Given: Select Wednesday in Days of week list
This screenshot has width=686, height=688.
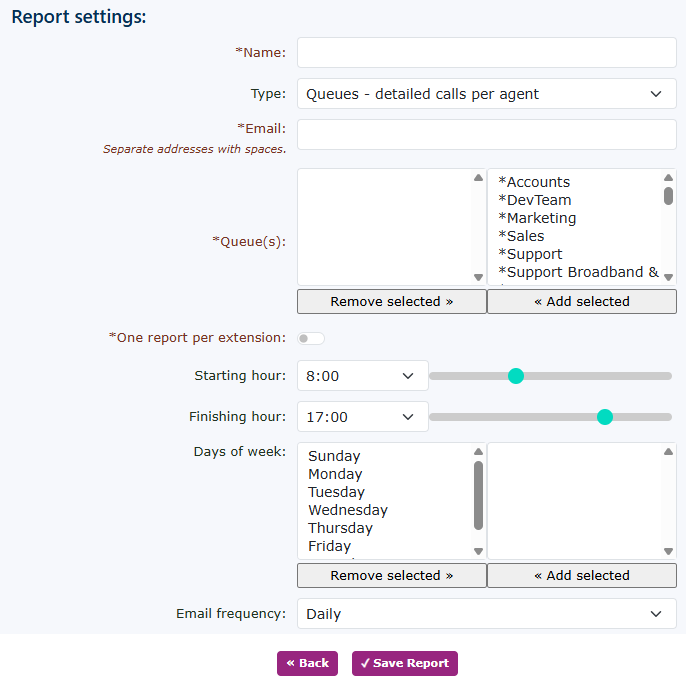Looking at the screenshot, I should [x=347, y=510].
